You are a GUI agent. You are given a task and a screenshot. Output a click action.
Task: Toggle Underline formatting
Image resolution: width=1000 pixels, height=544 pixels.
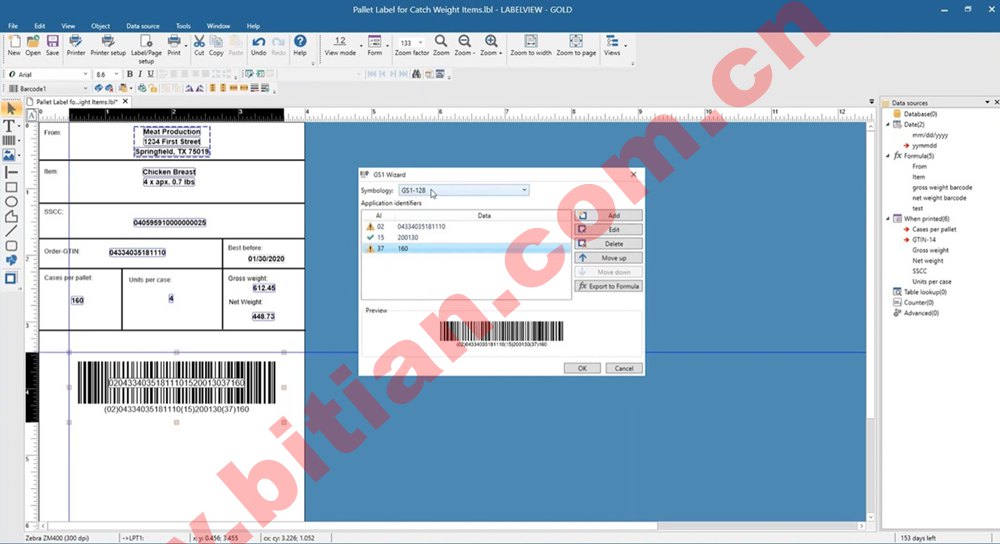pos(151,74)
